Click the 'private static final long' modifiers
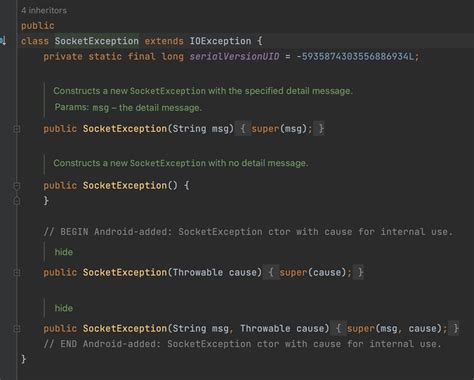This screenshot has width=474, height=380. pyautogui.click(x=113, y=56)
